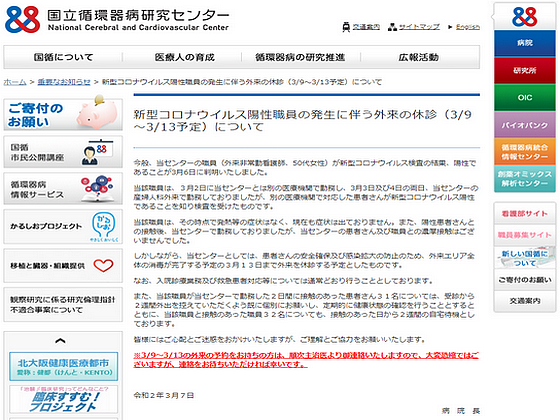560x420 pixels.
Task: Open the 看護部サイト link
Action: (525, 214)
